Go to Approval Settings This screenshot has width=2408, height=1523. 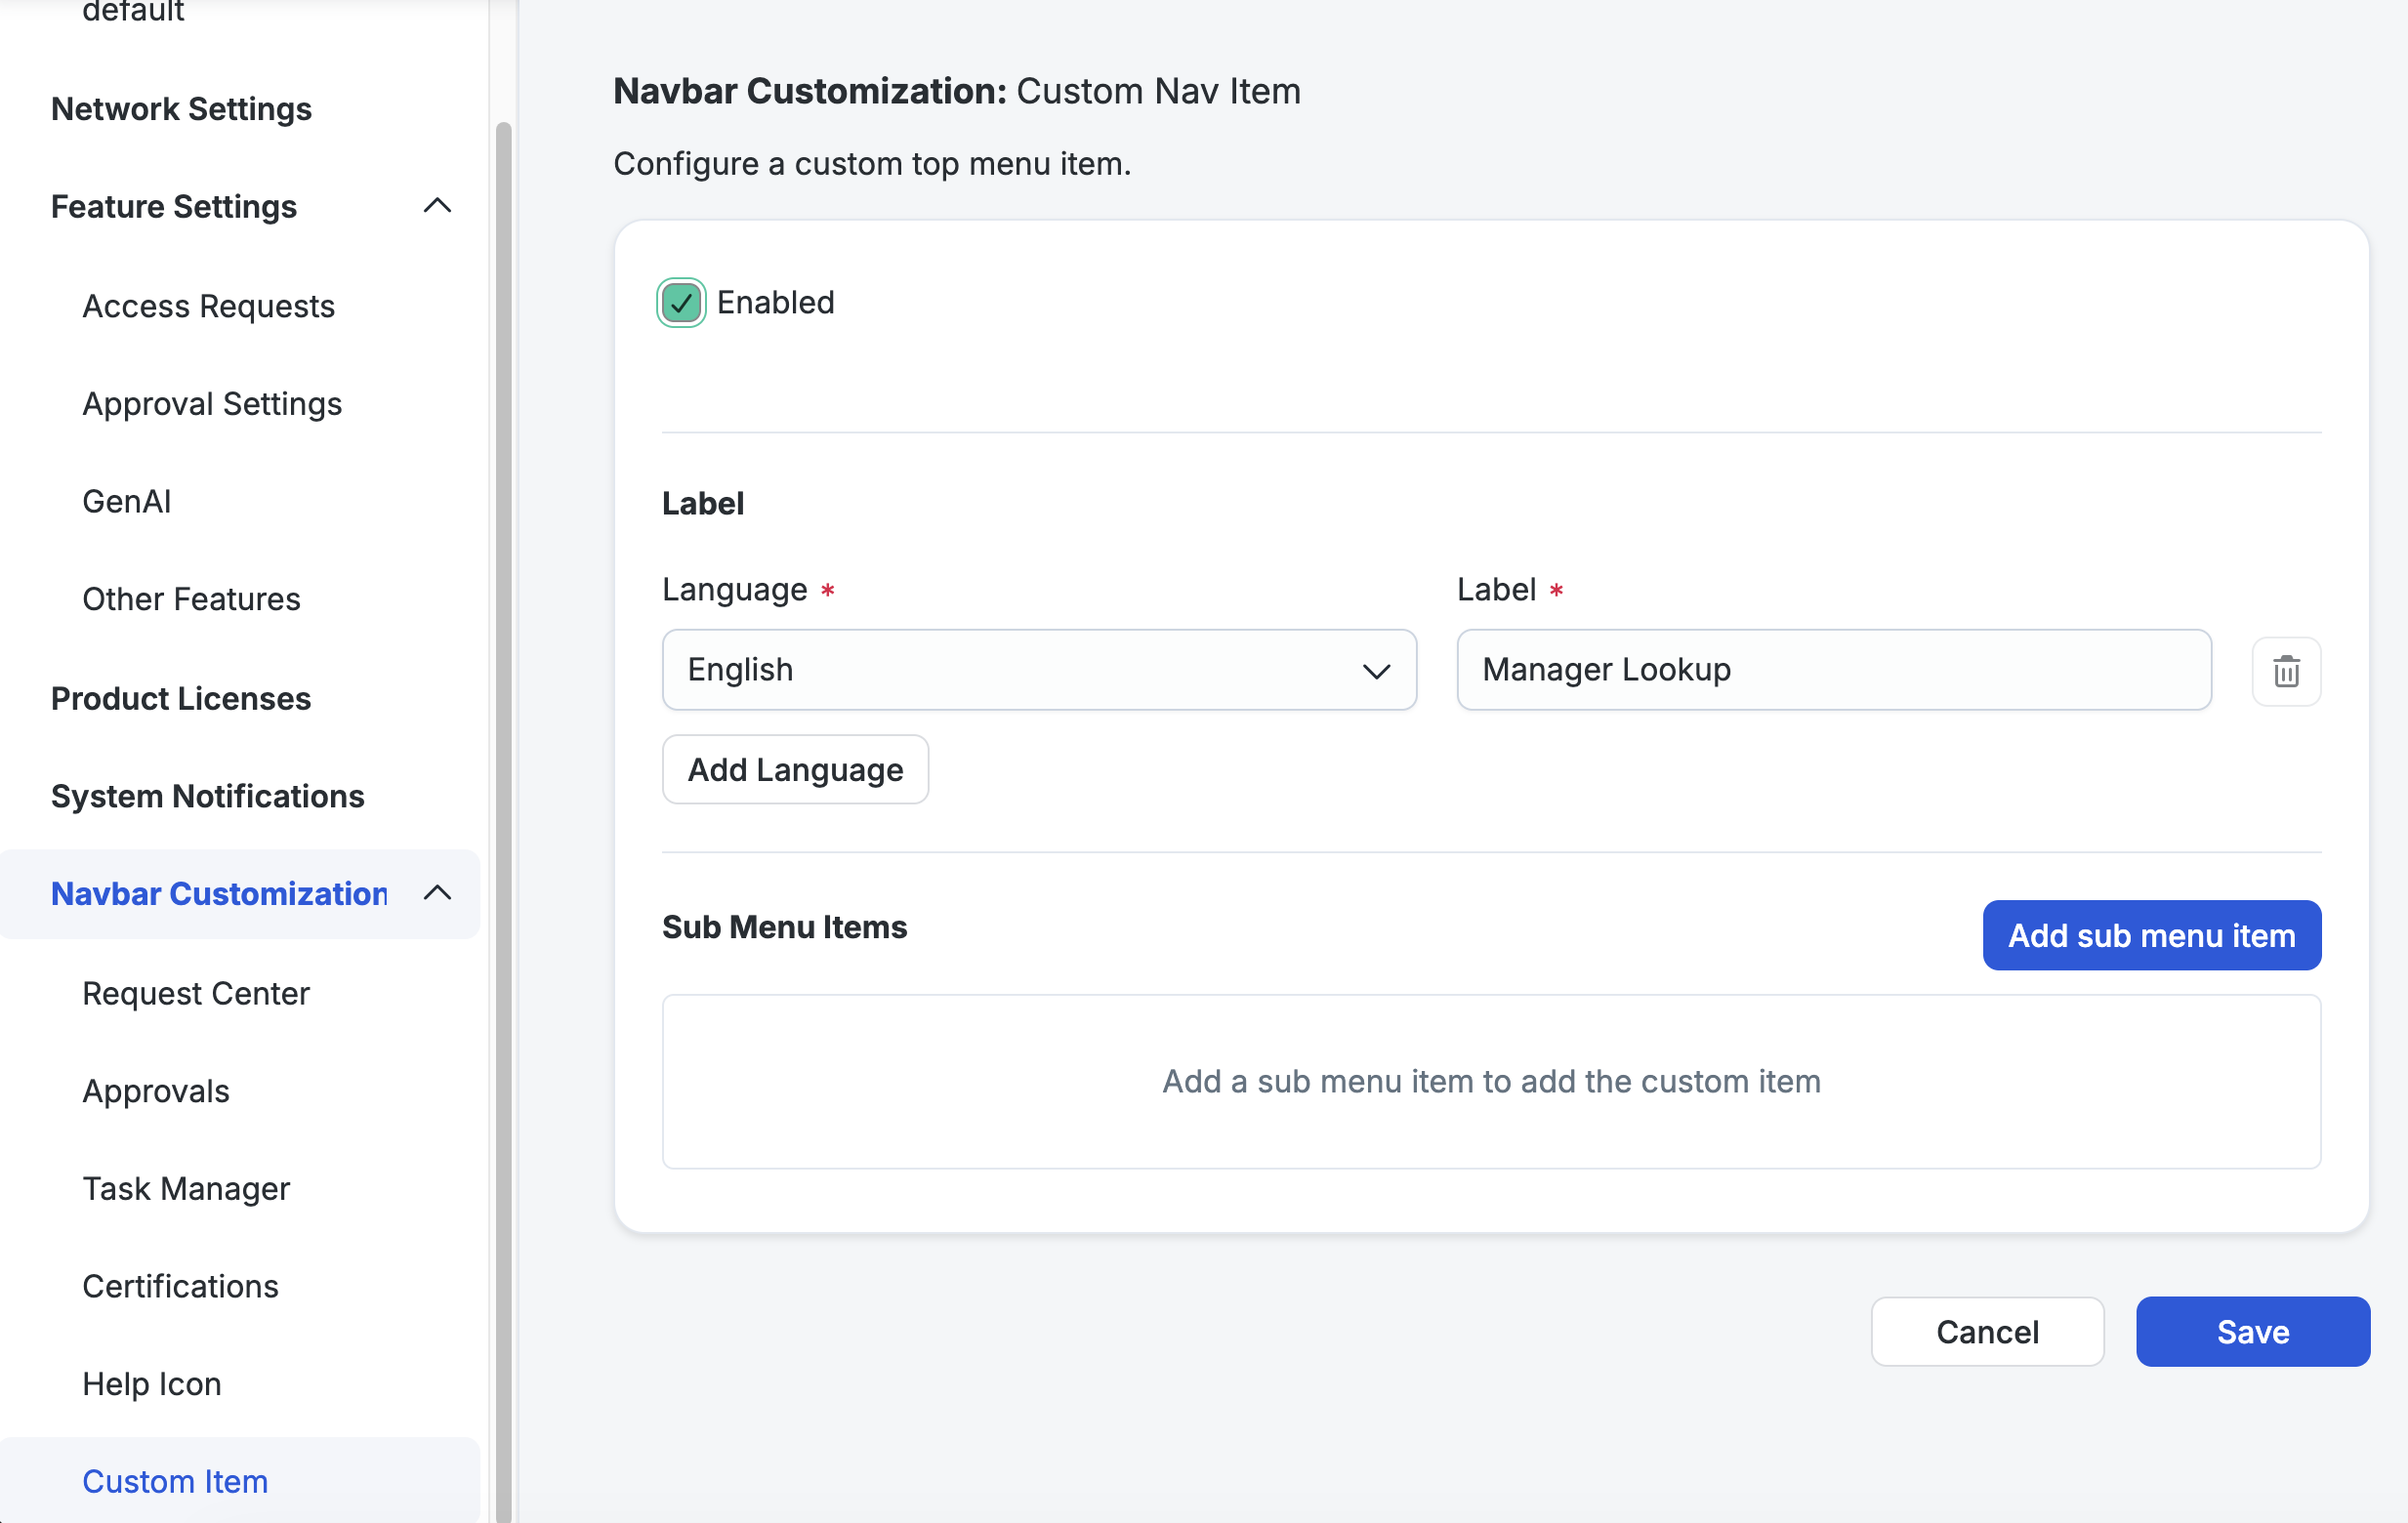212,404
